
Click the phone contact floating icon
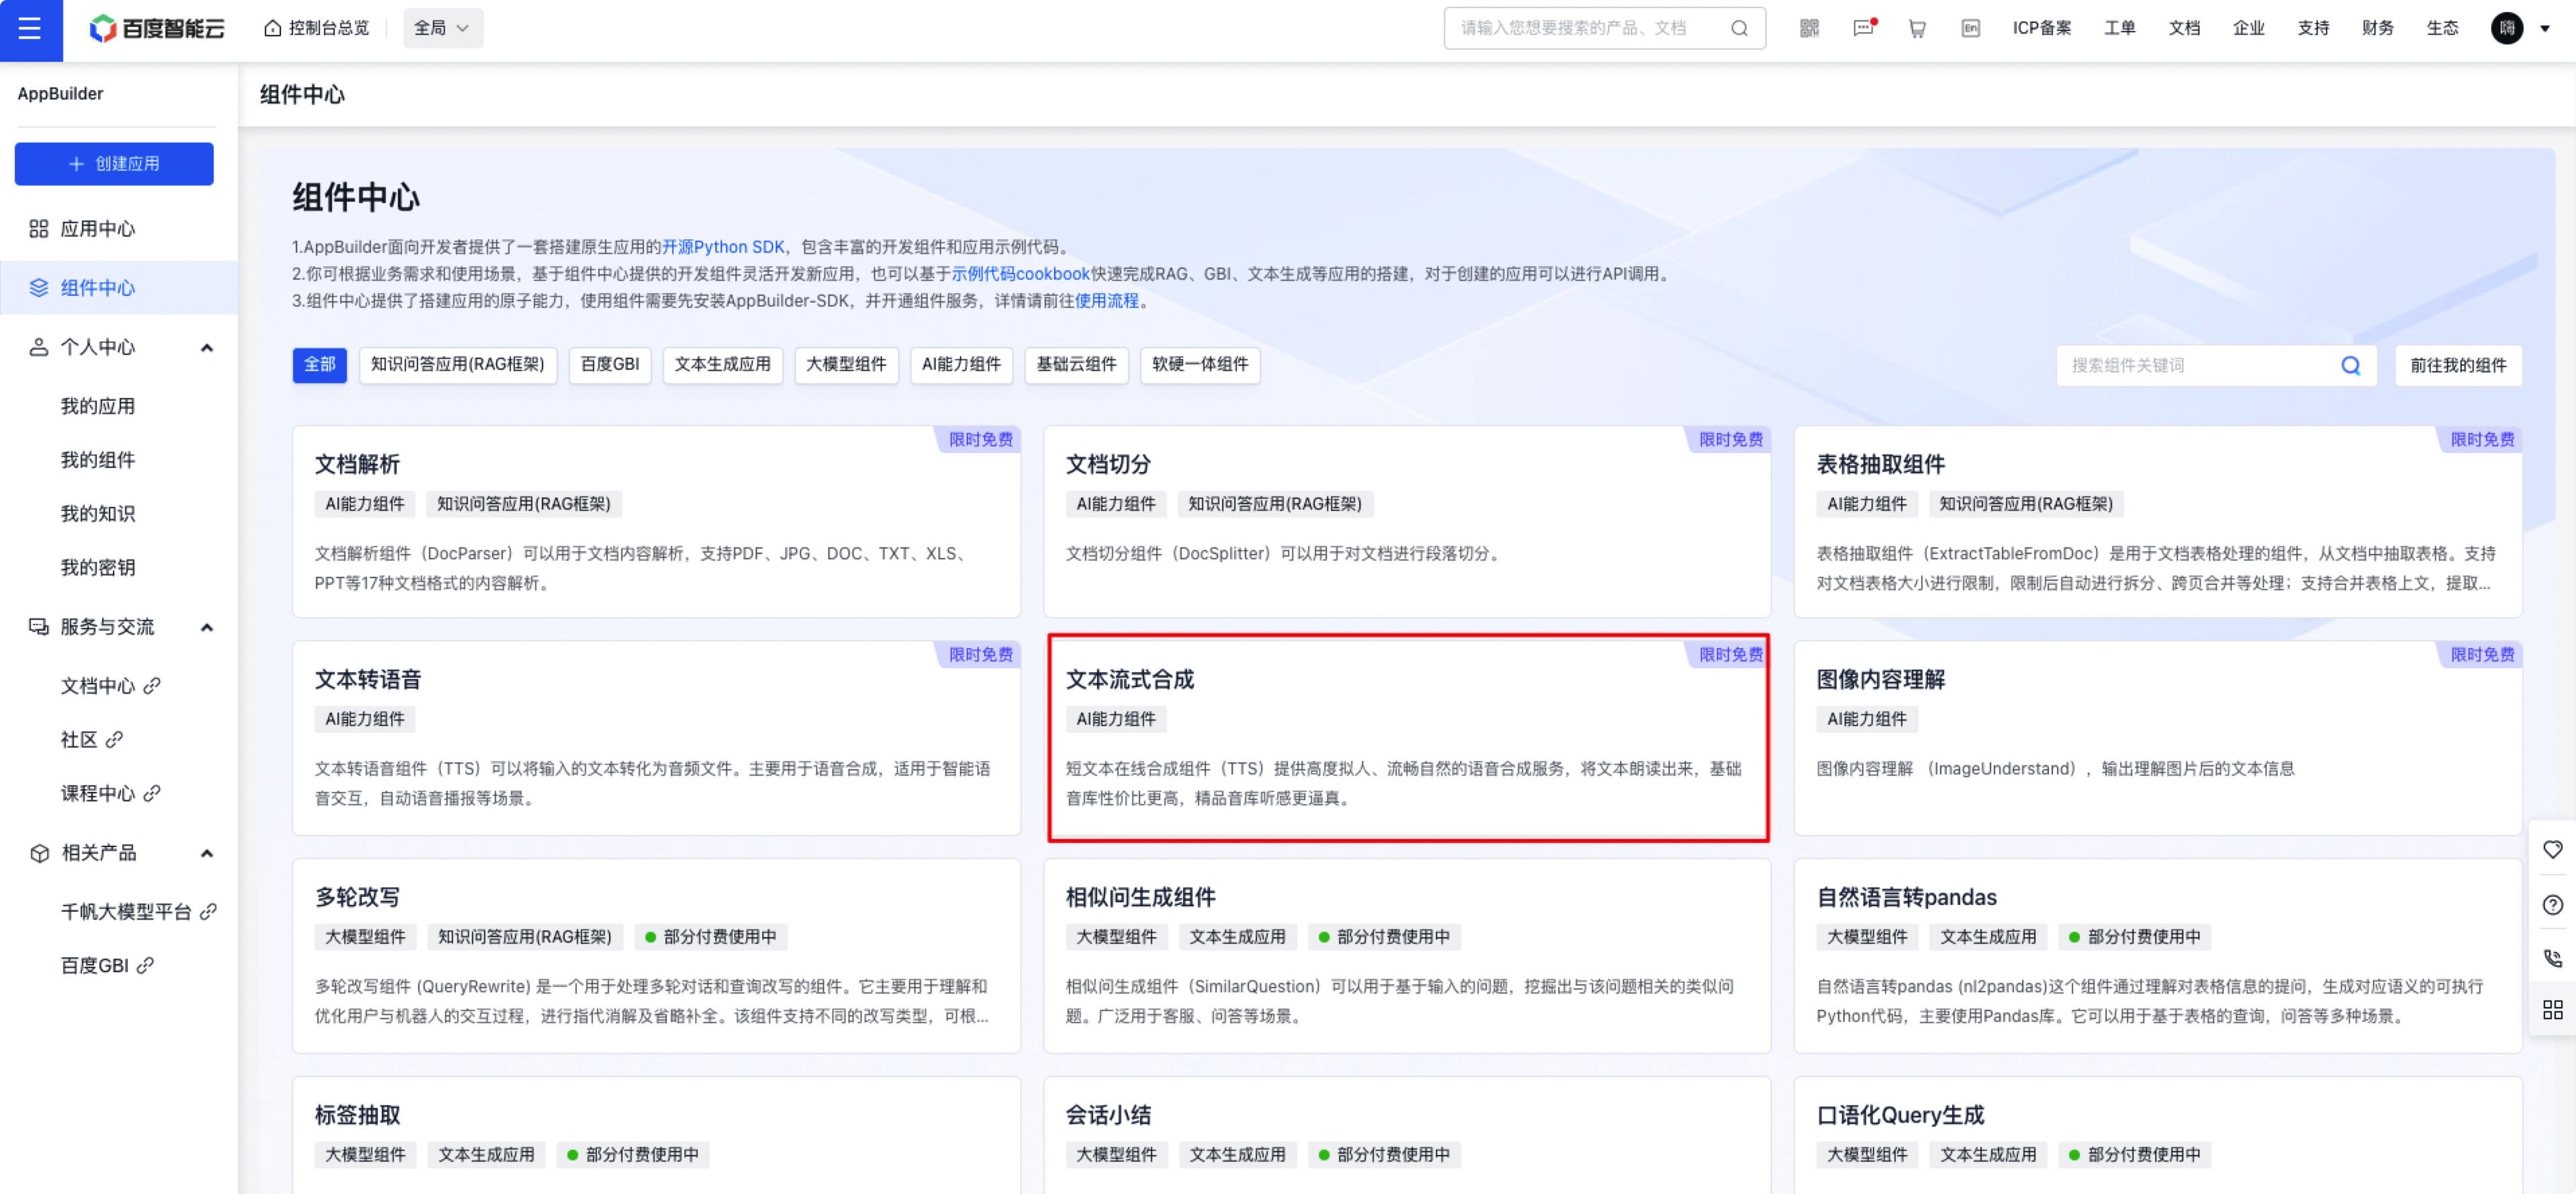click(x=2552, y=958)
